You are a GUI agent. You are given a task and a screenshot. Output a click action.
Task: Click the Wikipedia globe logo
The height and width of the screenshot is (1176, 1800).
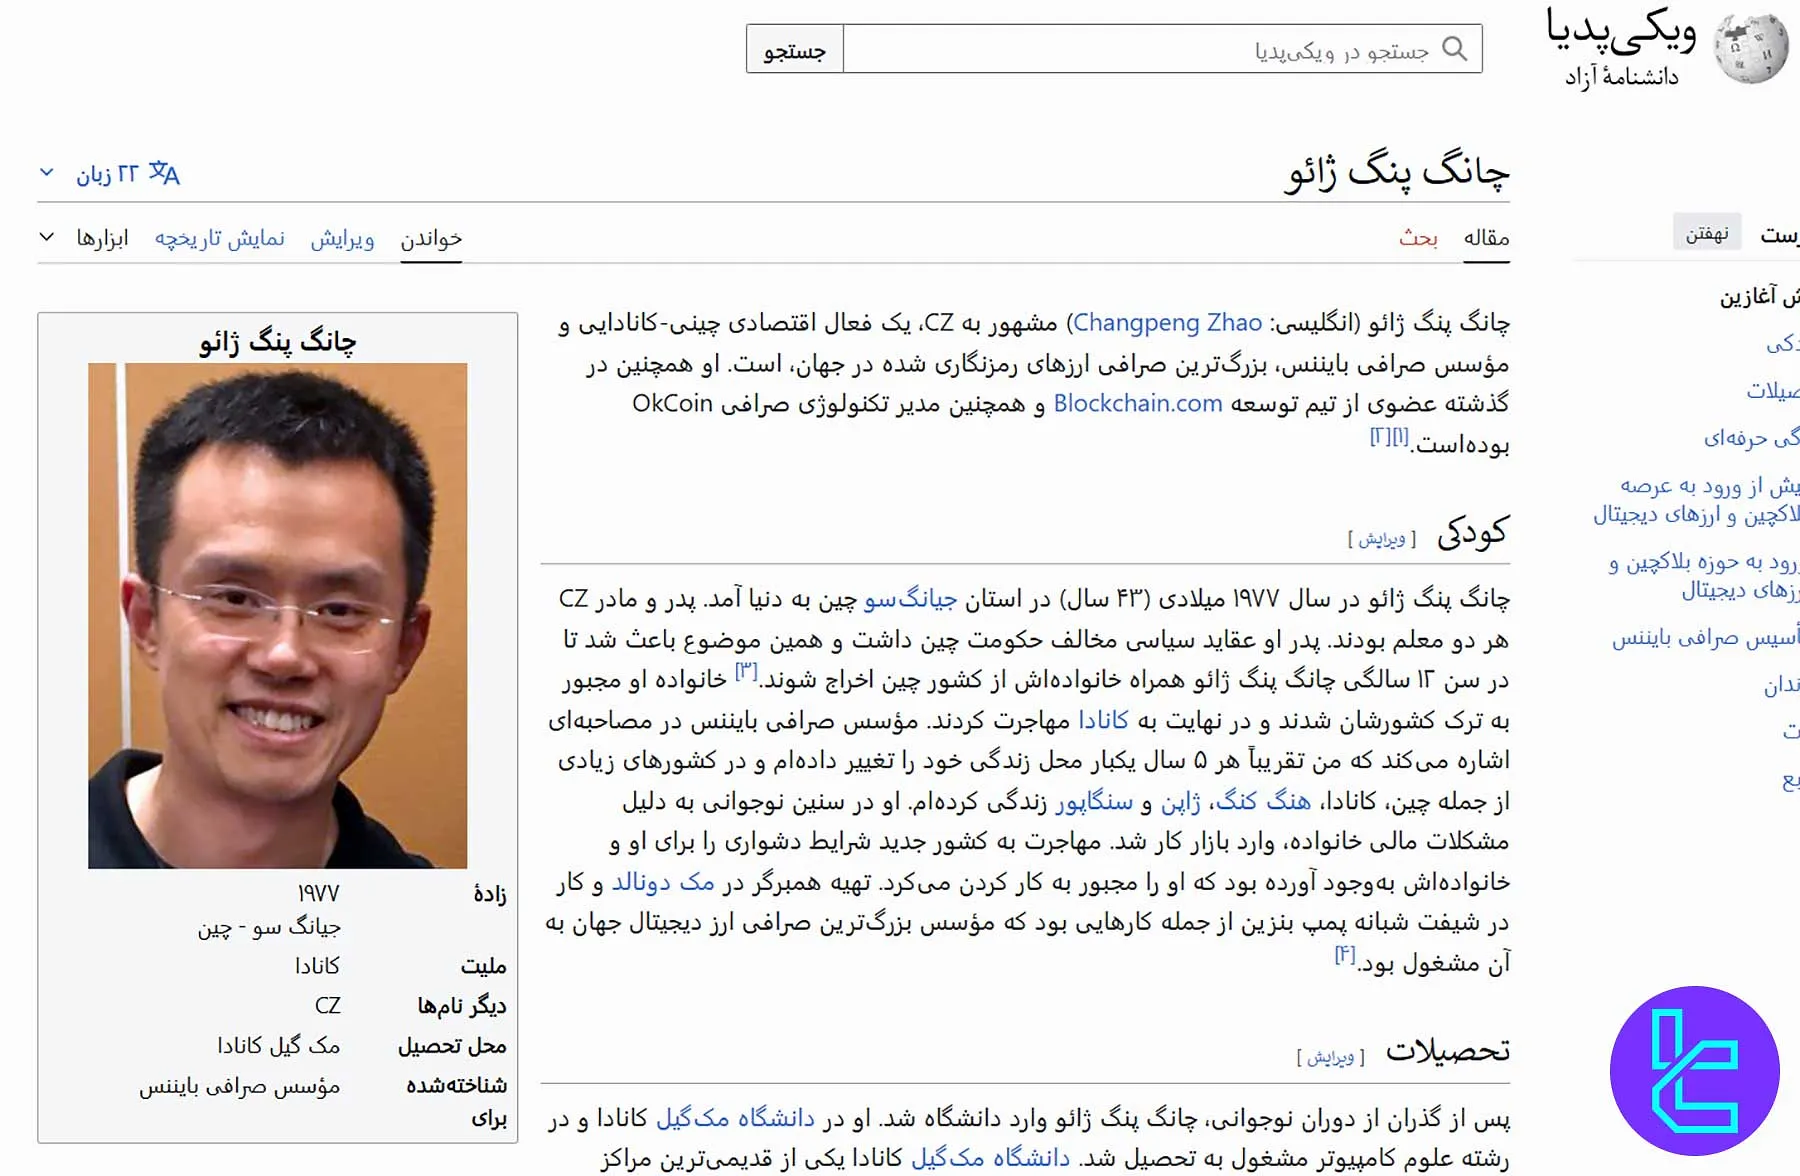(1750, 47)
